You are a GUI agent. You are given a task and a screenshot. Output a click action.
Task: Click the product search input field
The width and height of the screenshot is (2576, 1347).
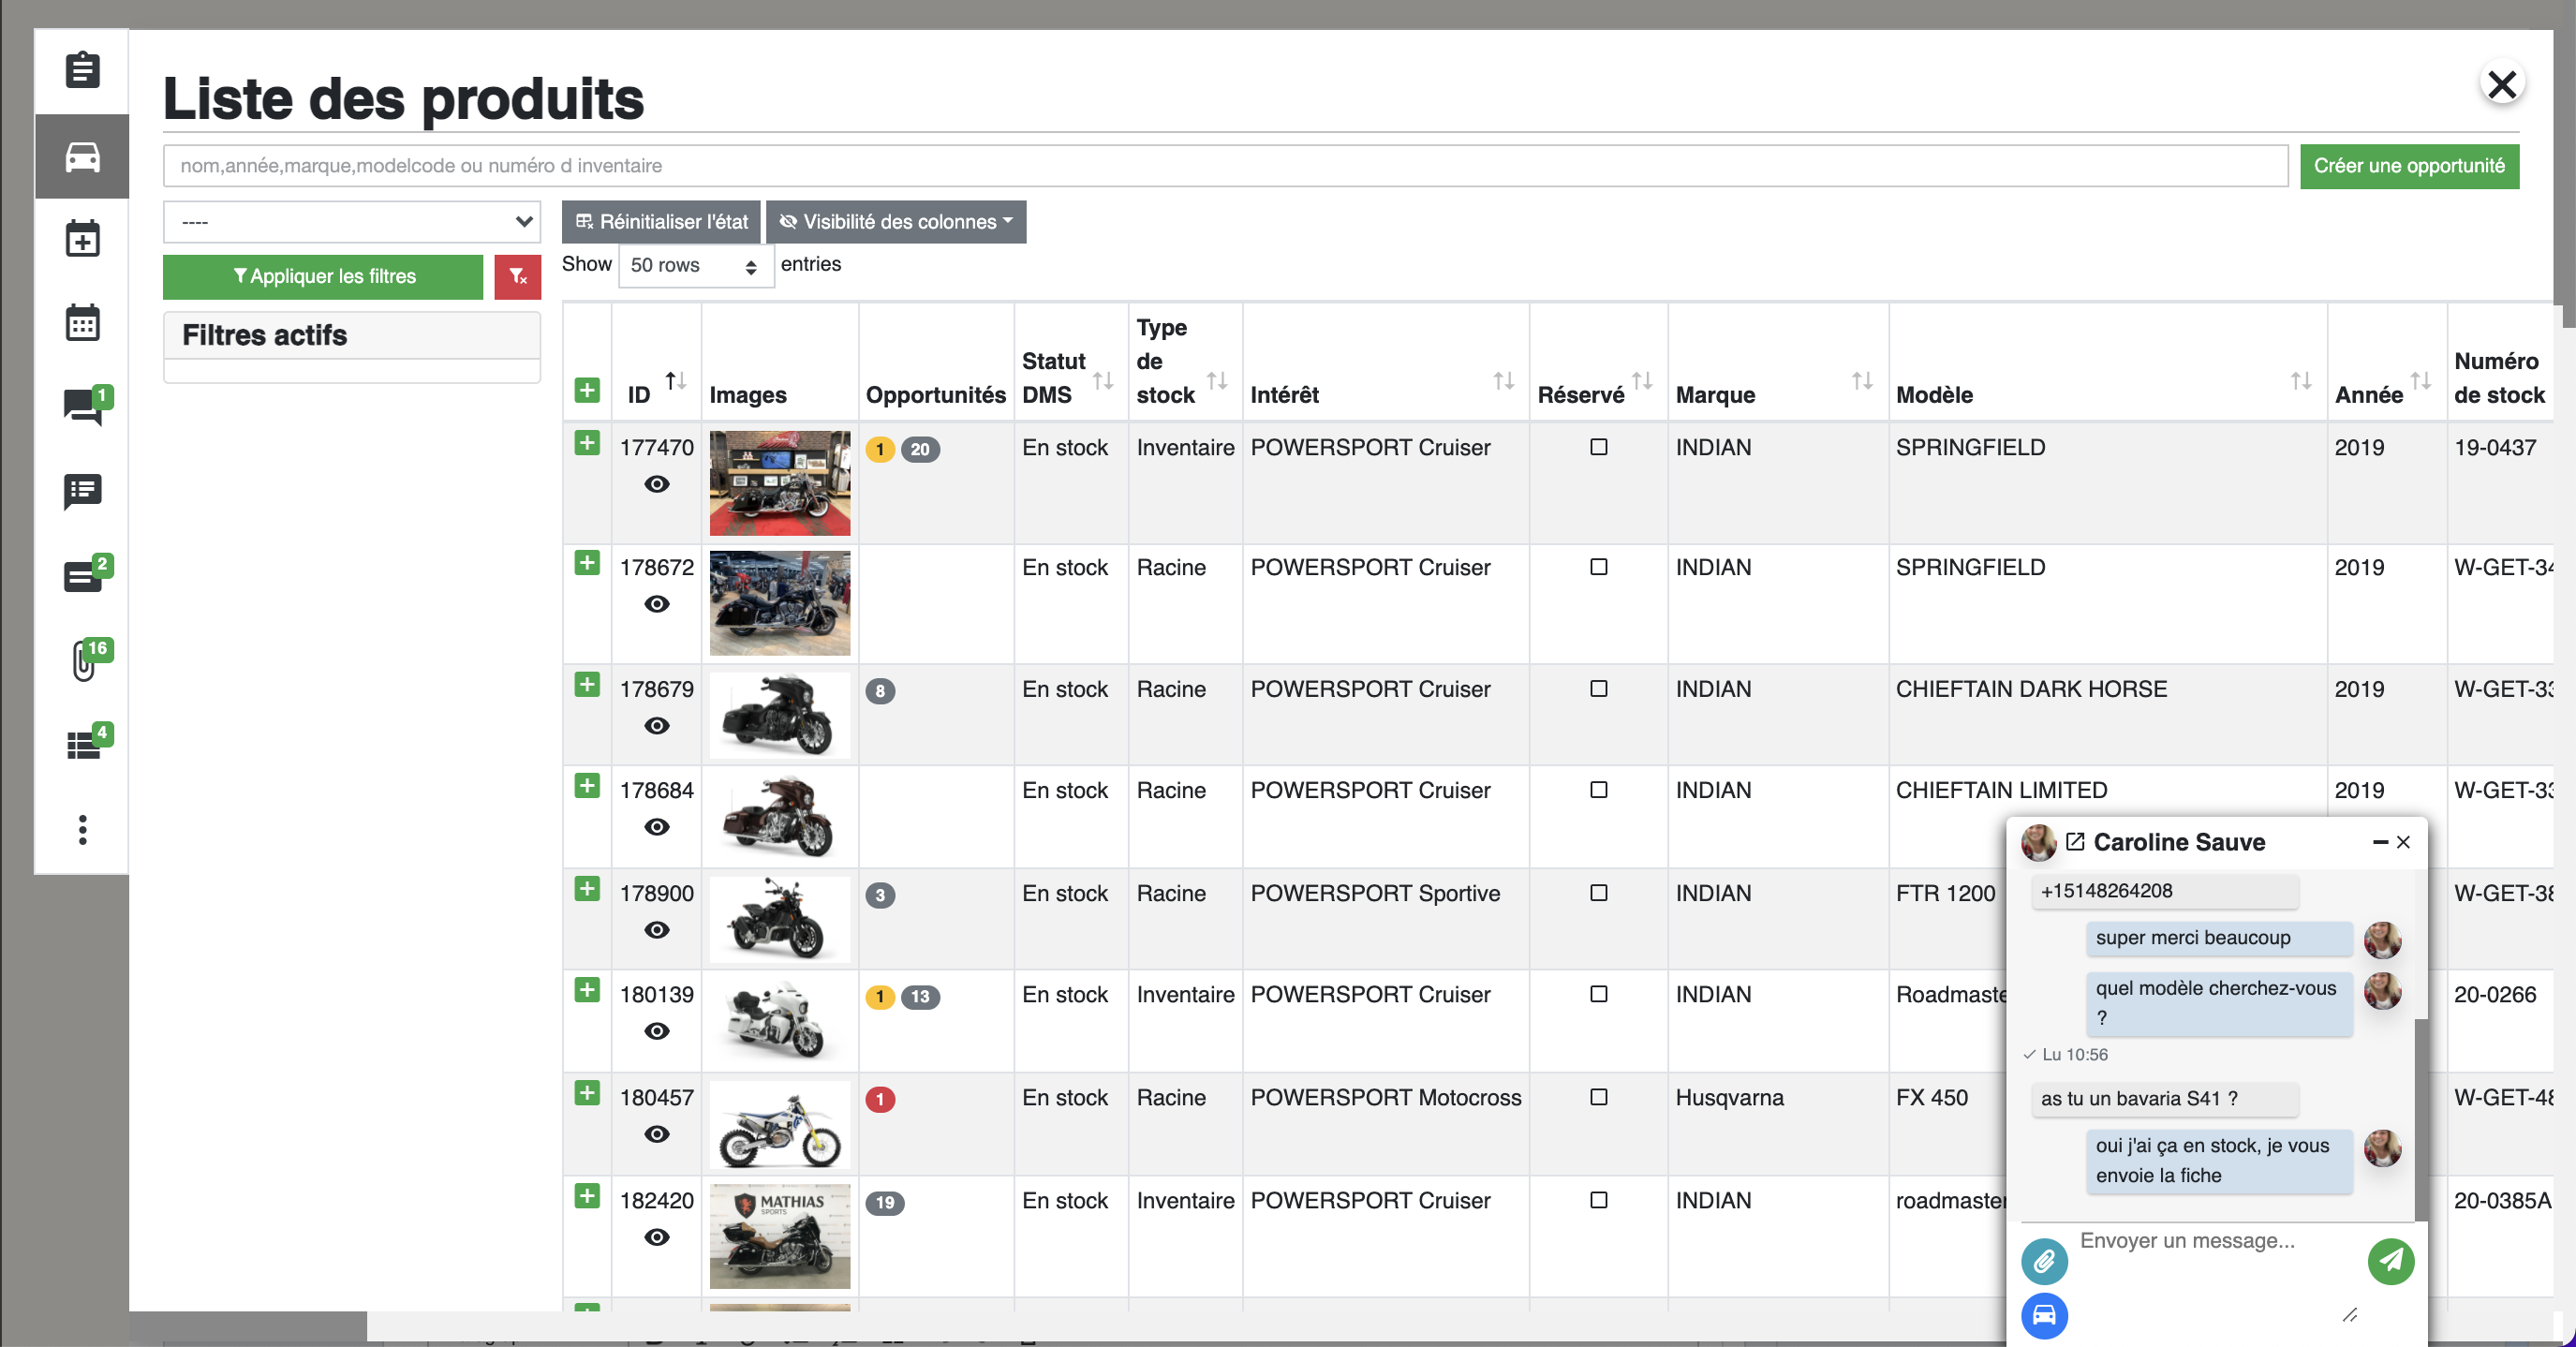1225,166
